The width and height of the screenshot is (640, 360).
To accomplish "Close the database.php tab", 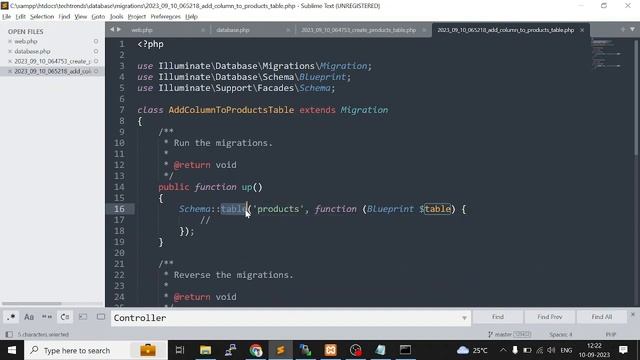I will (288, 30).
